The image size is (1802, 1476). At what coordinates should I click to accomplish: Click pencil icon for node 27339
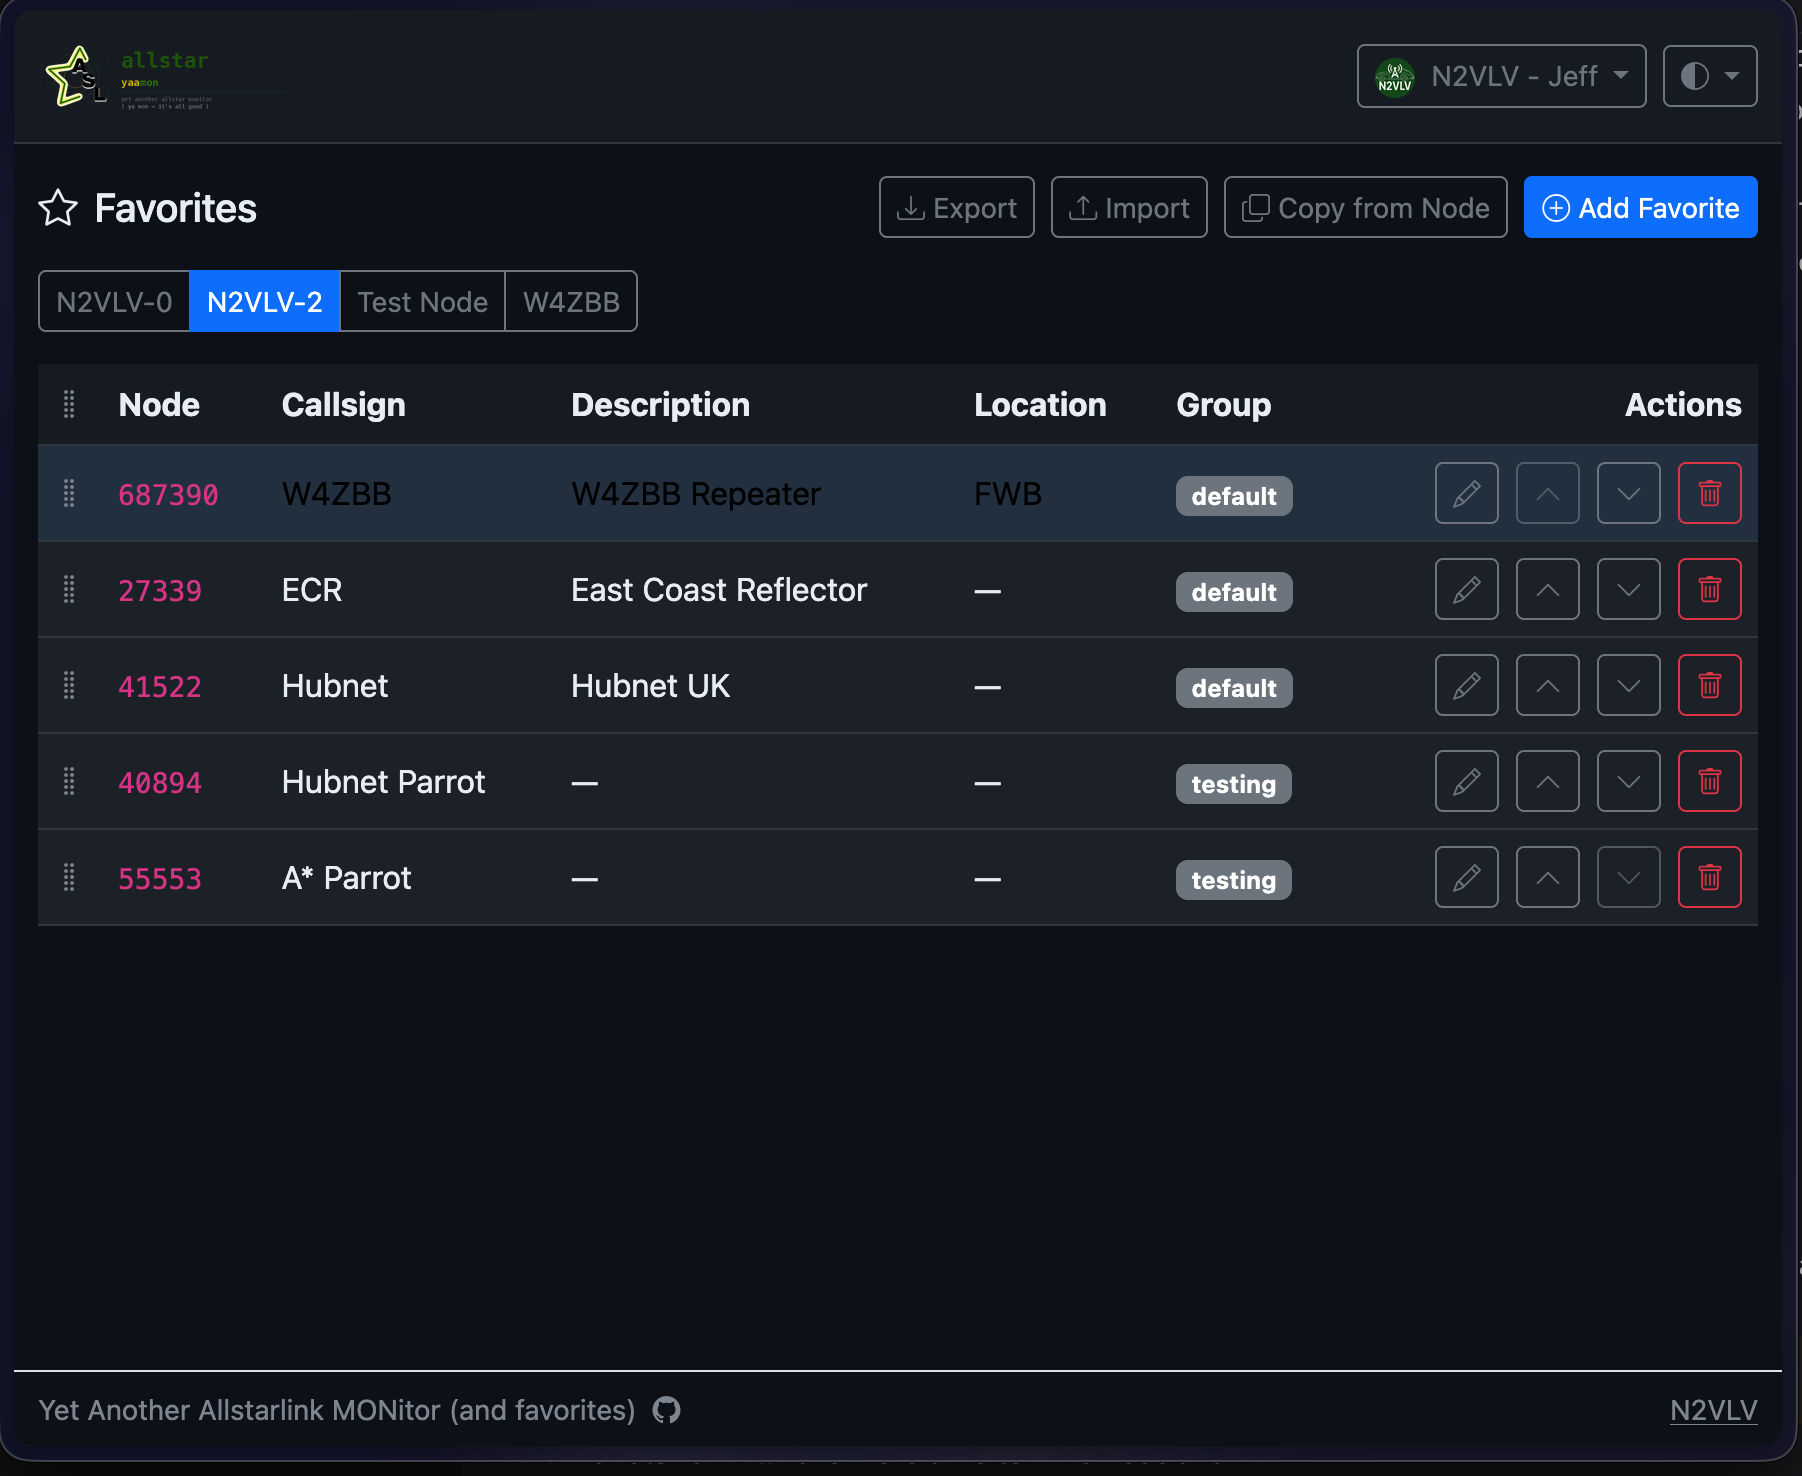[1466, 589]
